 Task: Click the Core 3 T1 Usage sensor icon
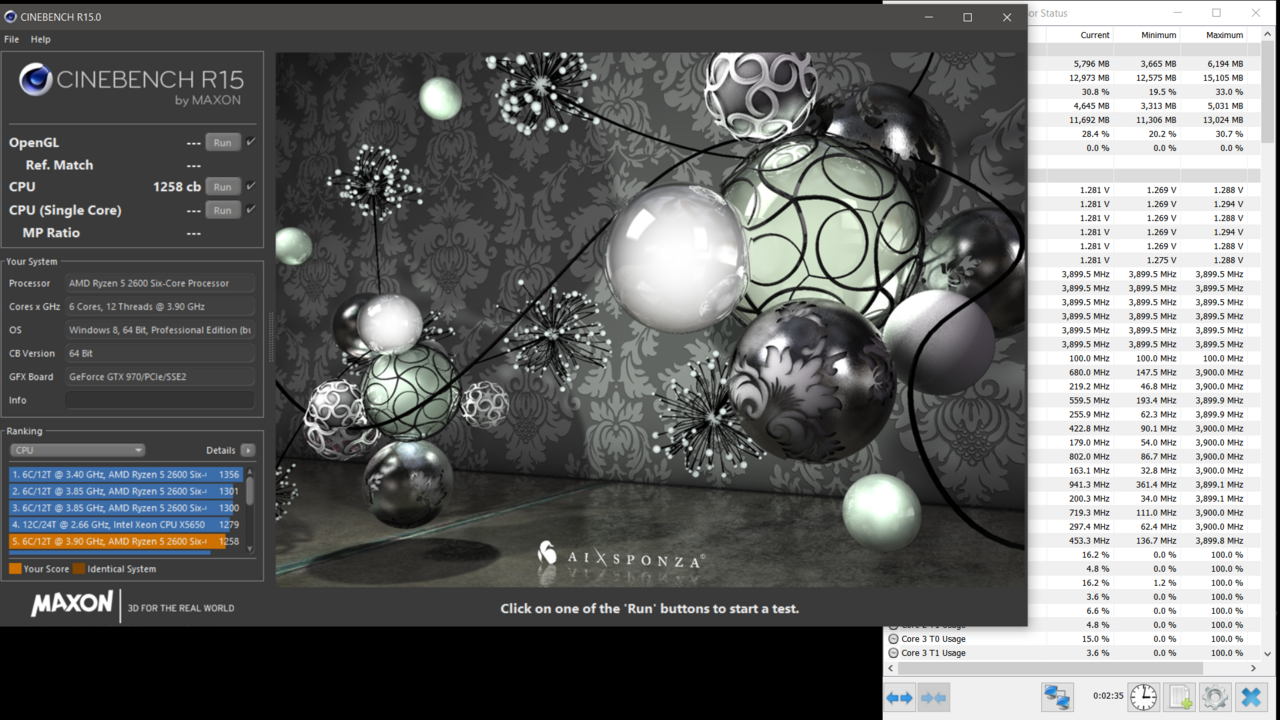pyautogui.click(x=893, y=653)
